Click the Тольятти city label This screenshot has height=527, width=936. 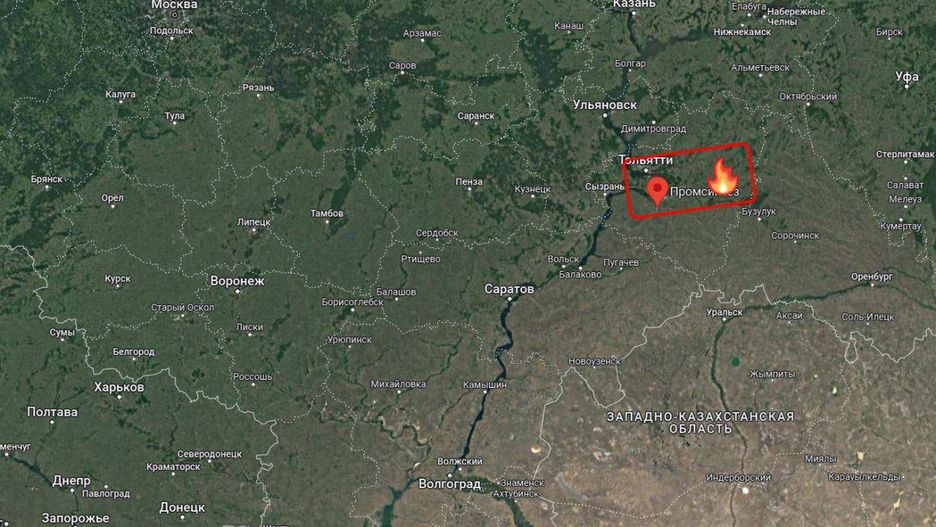[645, 159]
